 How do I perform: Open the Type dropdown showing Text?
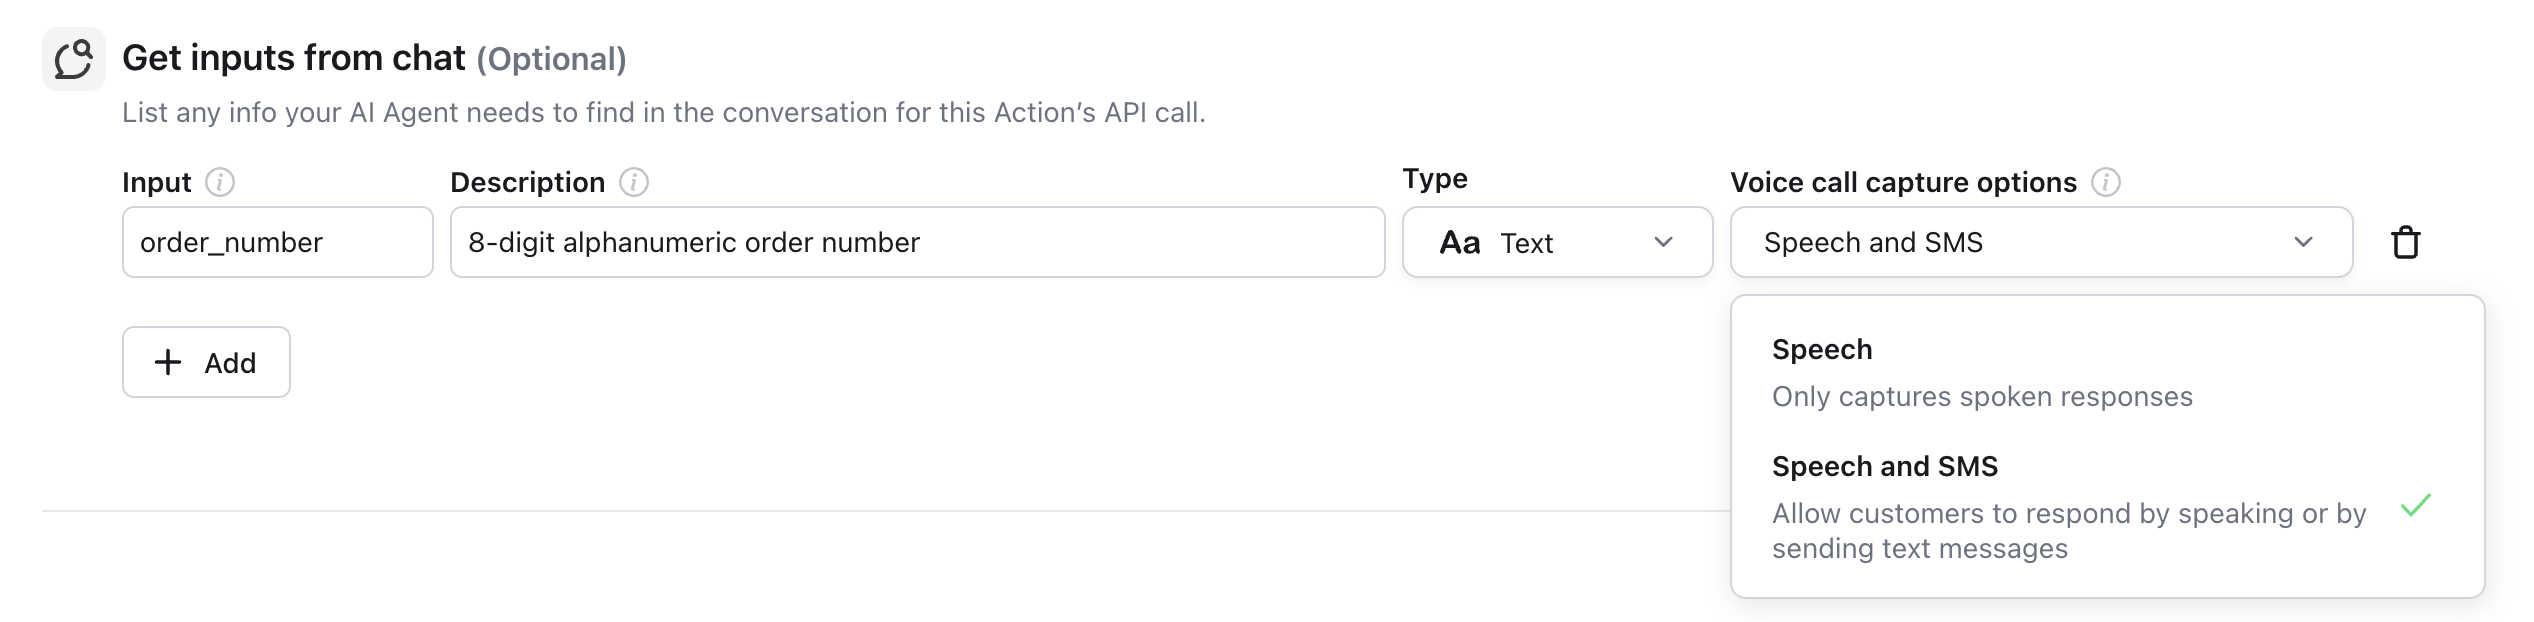1556,243
